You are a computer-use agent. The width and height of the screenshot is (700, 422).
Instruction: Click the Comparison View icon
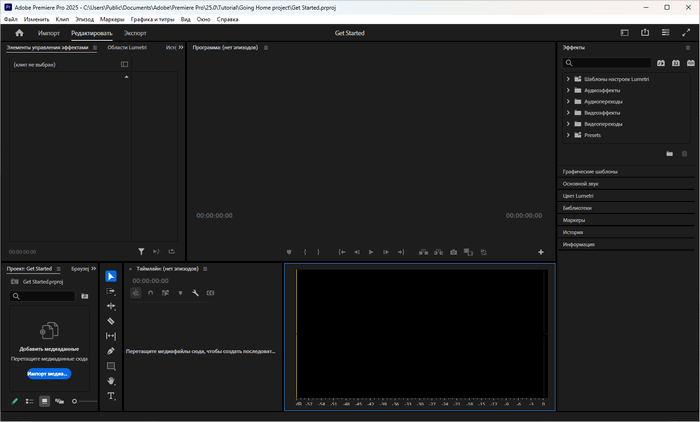468,252
